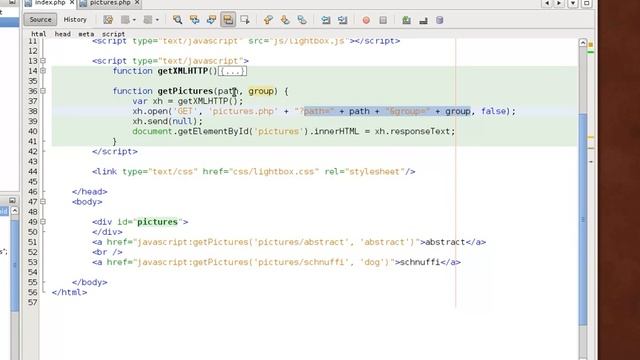
Task: Click '<br />' tag on line 52
Action: coord(107,252)
